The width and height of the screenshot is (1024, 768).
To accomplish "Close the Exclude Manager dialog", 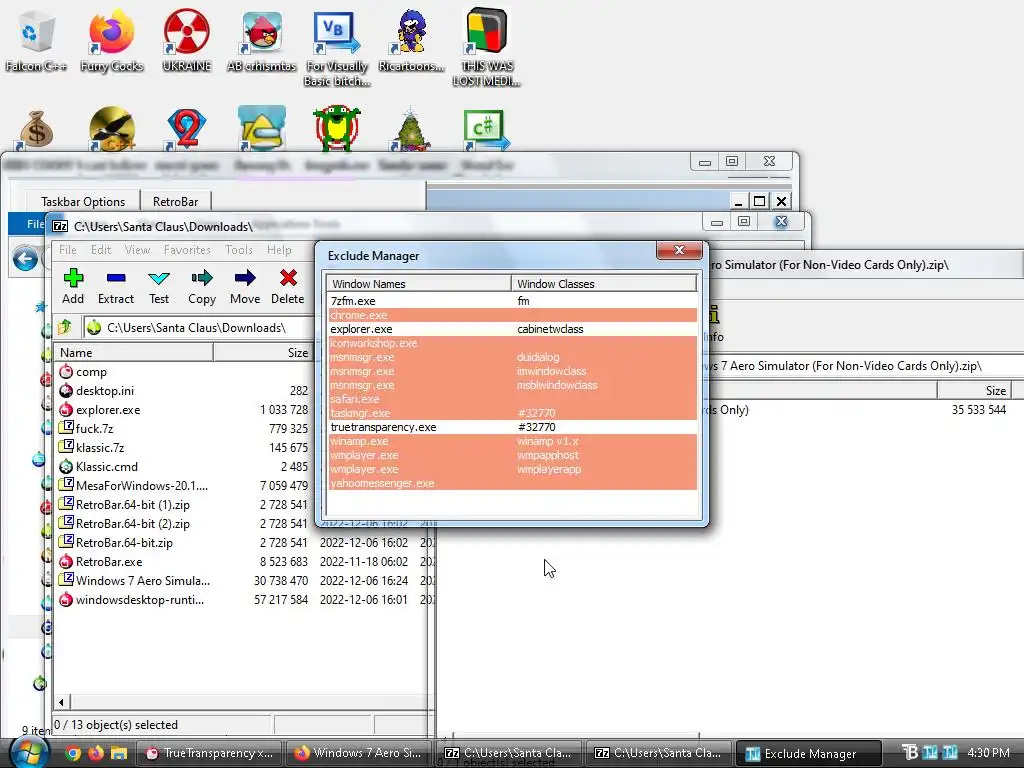I will 679,250.
